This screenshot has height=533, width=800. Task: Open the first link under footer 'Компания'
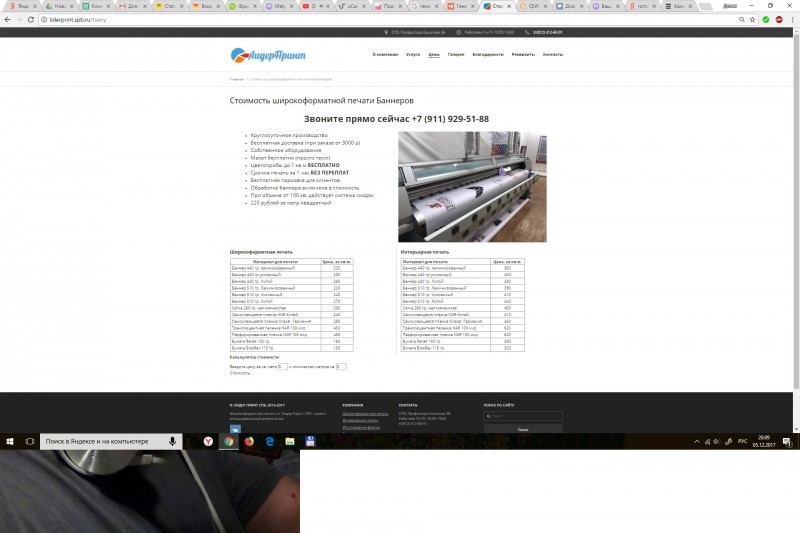point(365,414)
